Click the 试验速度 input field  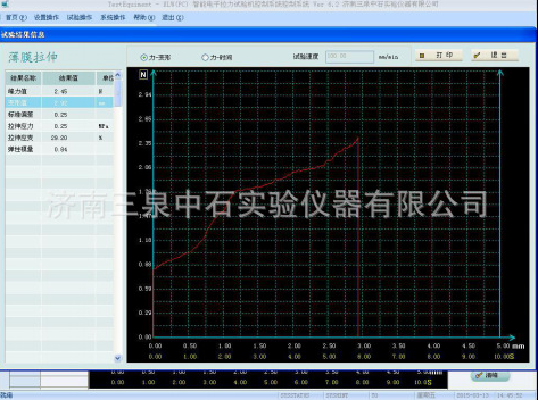click(x=349, y=57)
